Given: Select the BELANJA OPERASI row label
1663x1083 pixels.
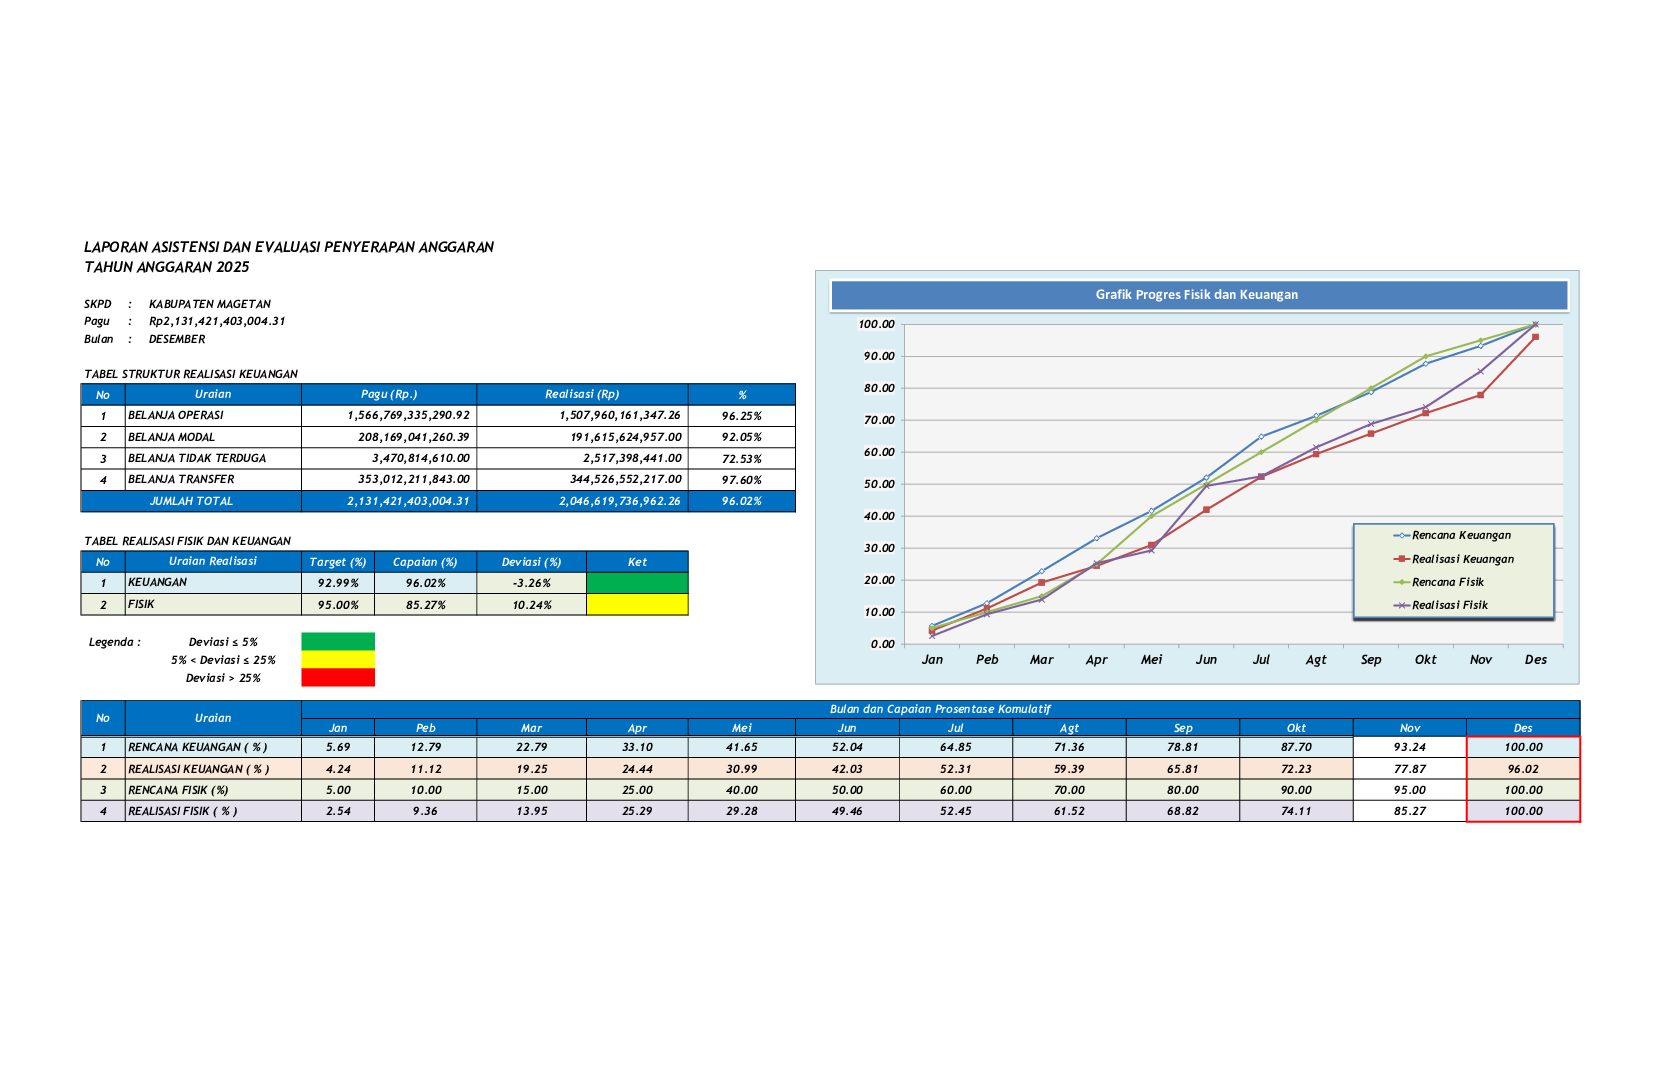Looking at the screenshot, I should (x=176, y=415).
